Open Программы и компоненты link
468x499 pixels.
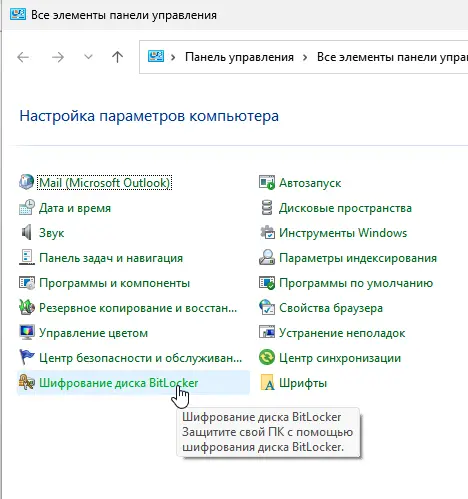pyautogui.click(x=114, y=283)
